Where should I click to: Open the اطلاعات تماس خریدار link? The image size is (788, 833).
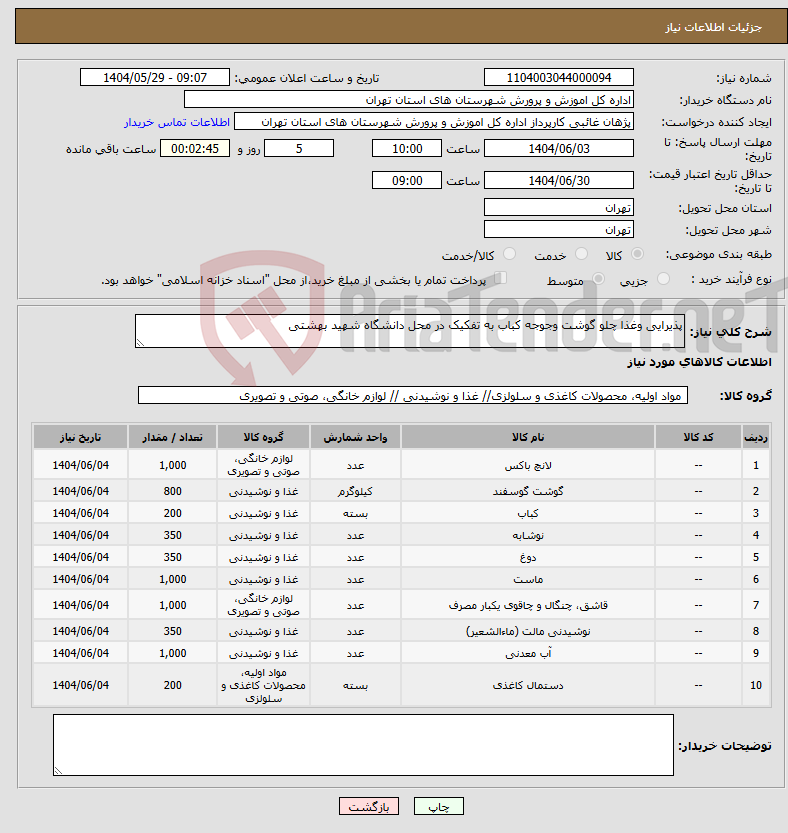(177, 122)
